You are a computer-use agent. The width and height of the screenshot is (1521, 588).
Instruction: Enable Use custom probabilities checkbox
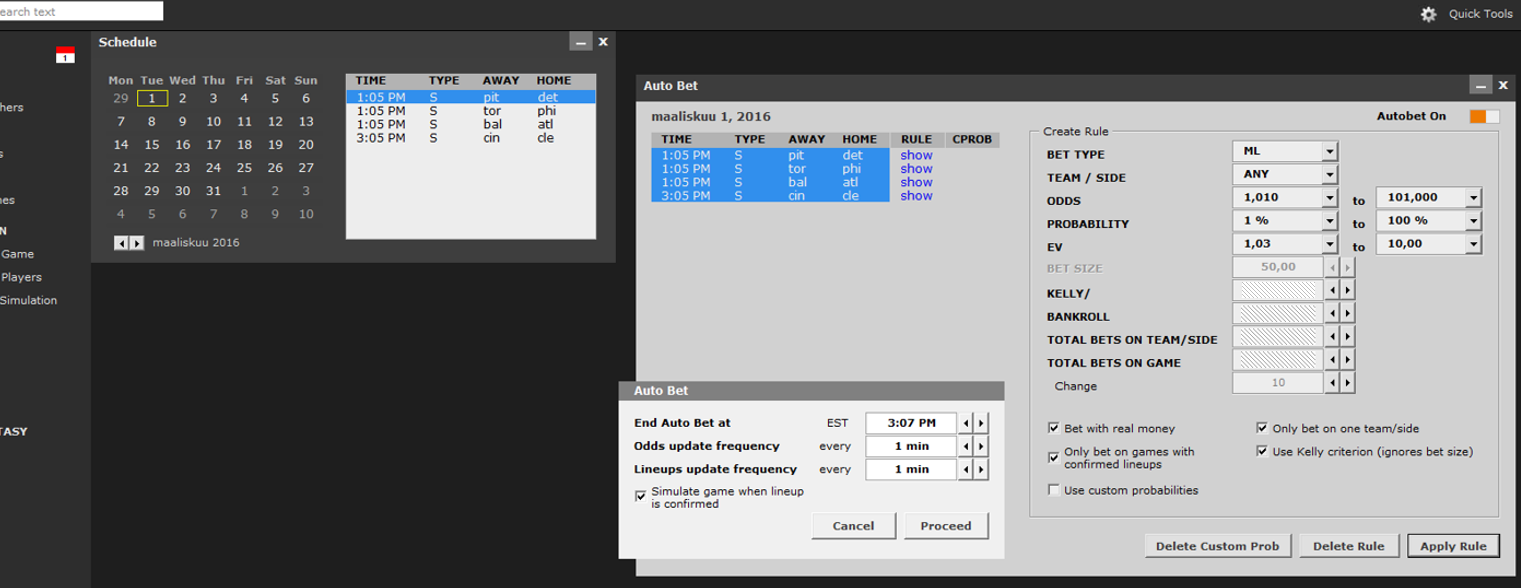pos(1054,490)
